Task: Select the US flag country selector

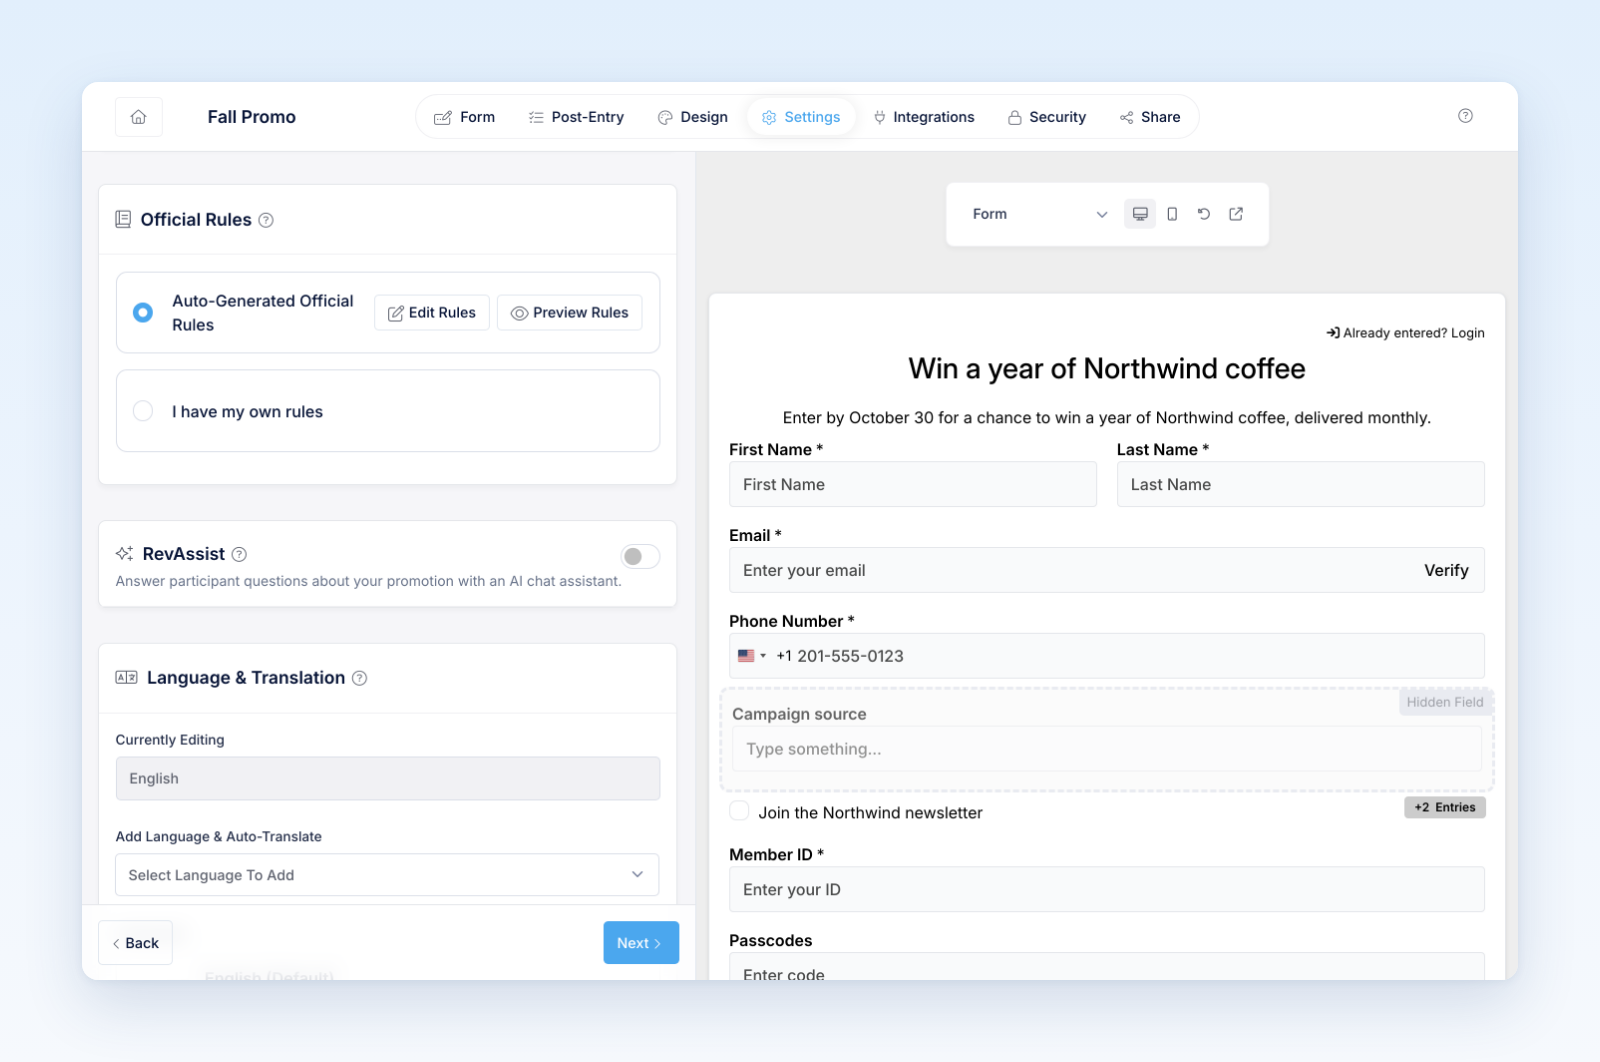Action: (752, 656)
